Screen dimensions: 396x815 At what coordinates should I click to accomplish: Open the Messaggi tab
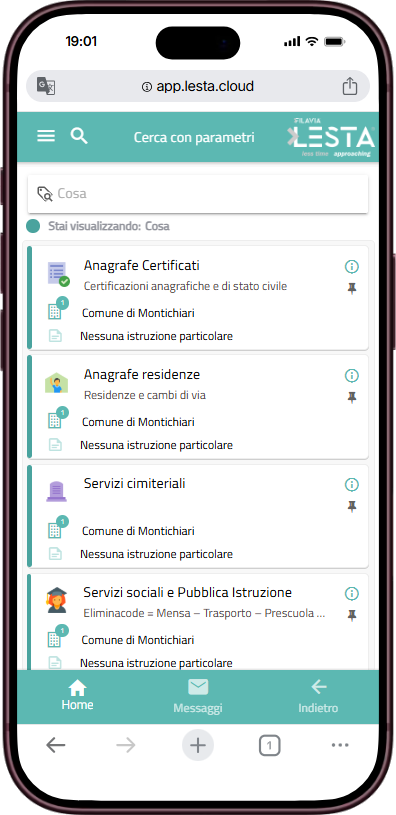[197, 696]
